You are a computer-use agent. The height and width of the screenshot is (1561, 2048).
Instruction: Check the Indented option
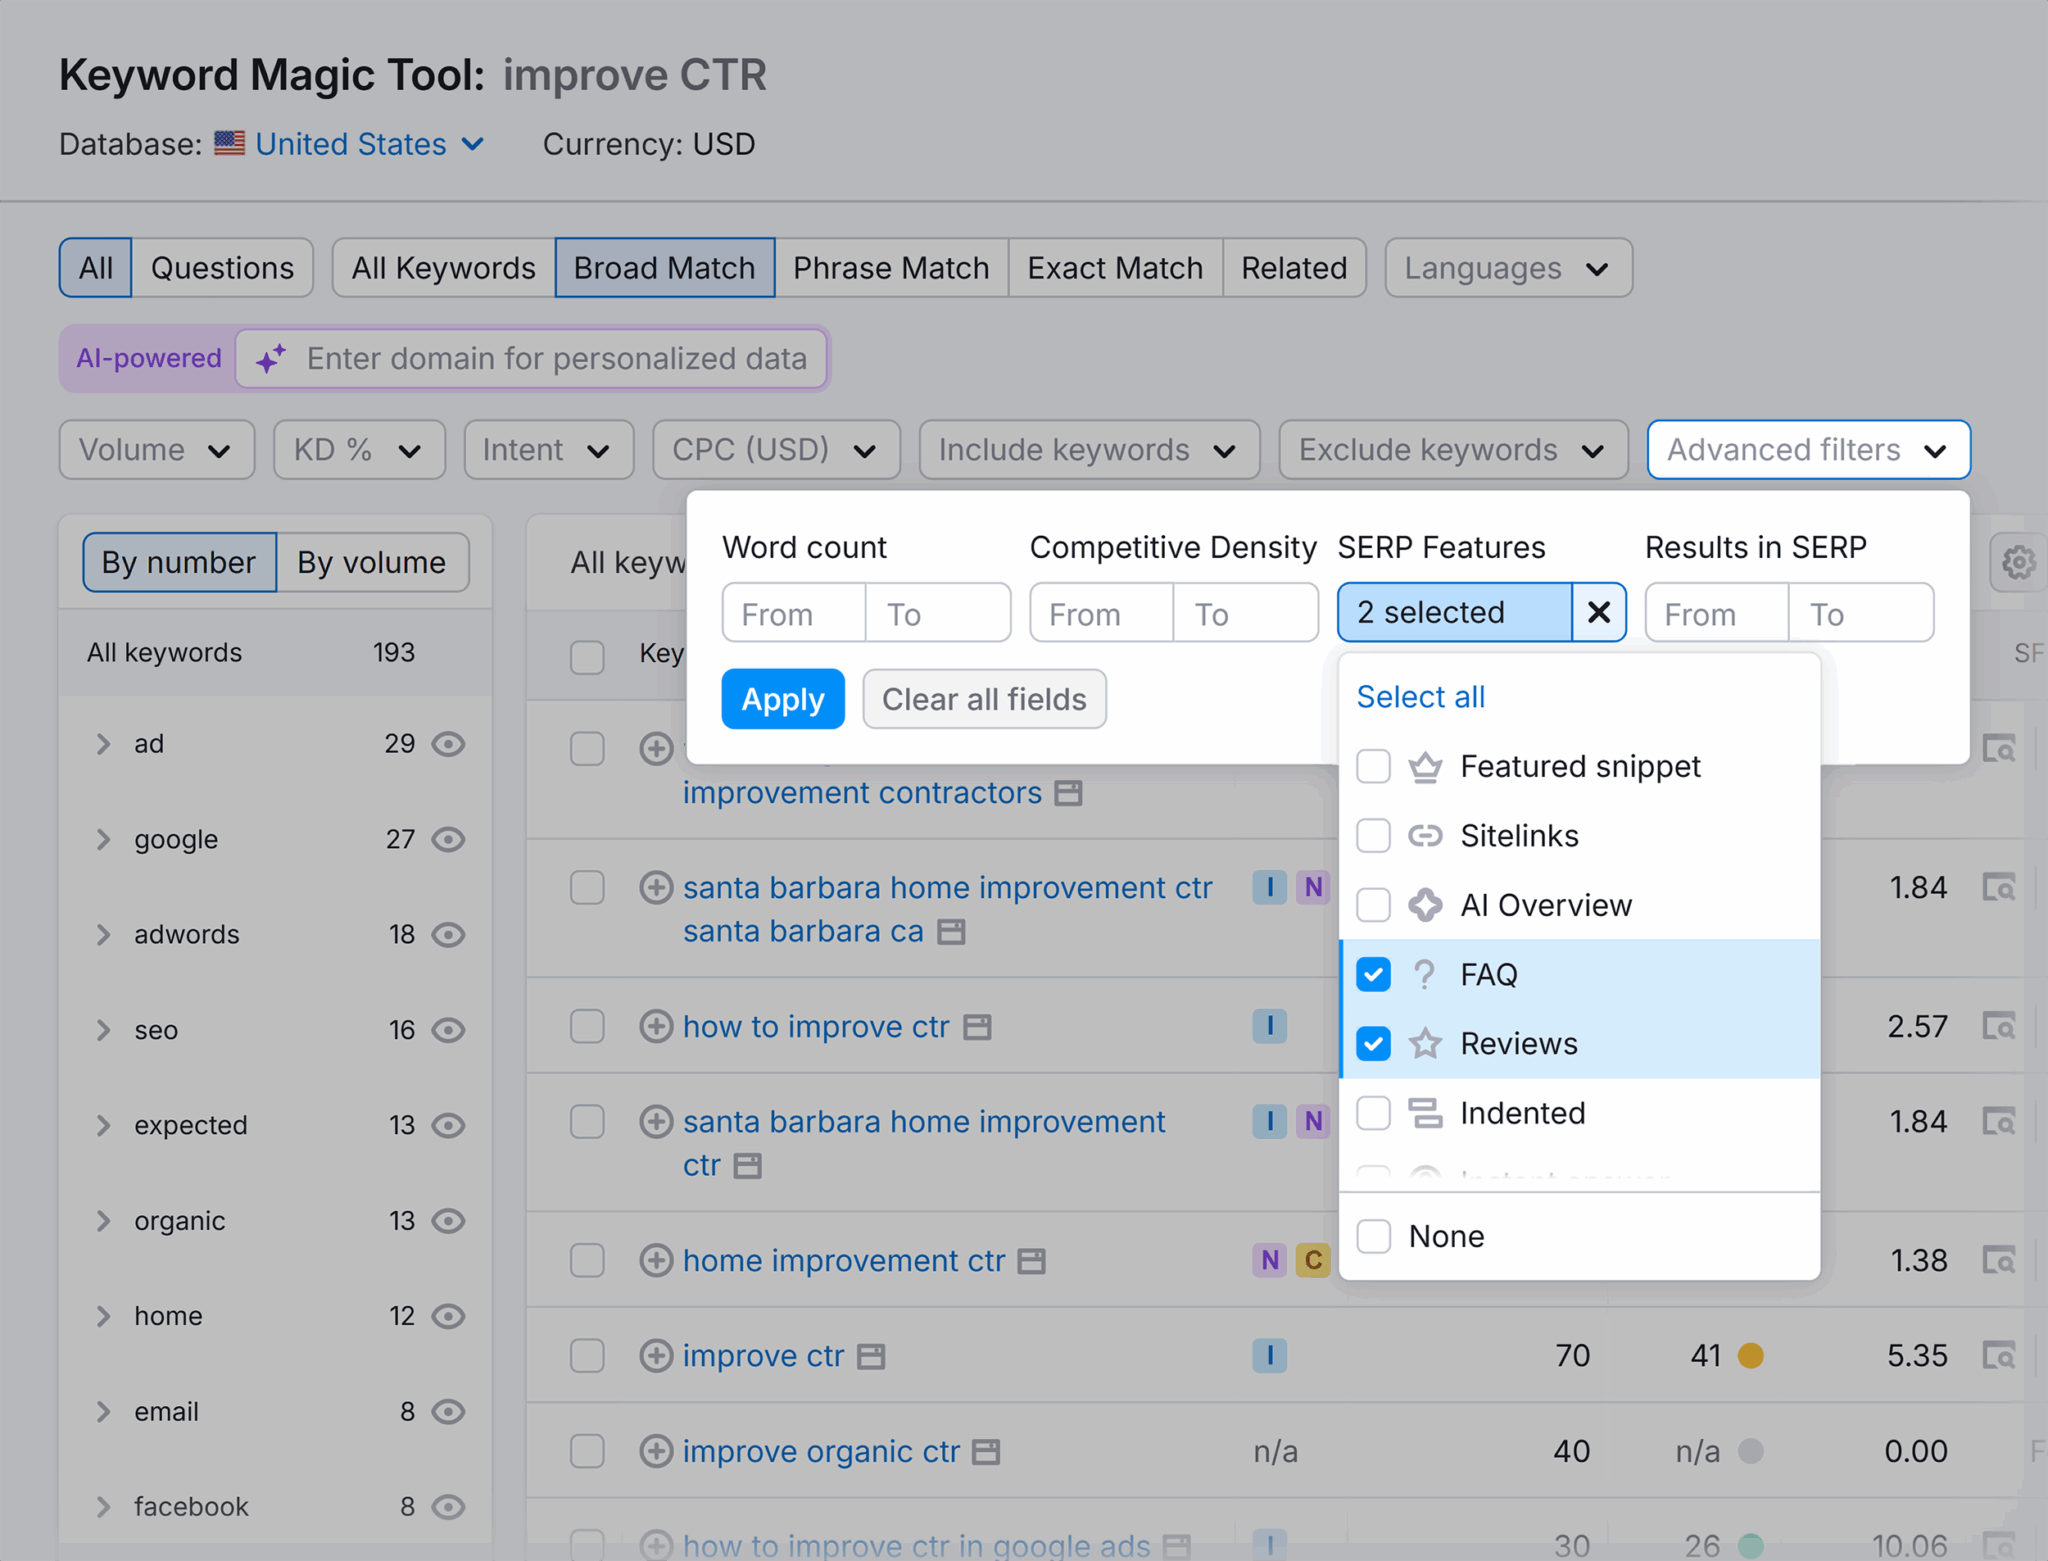point(1373,1113)
